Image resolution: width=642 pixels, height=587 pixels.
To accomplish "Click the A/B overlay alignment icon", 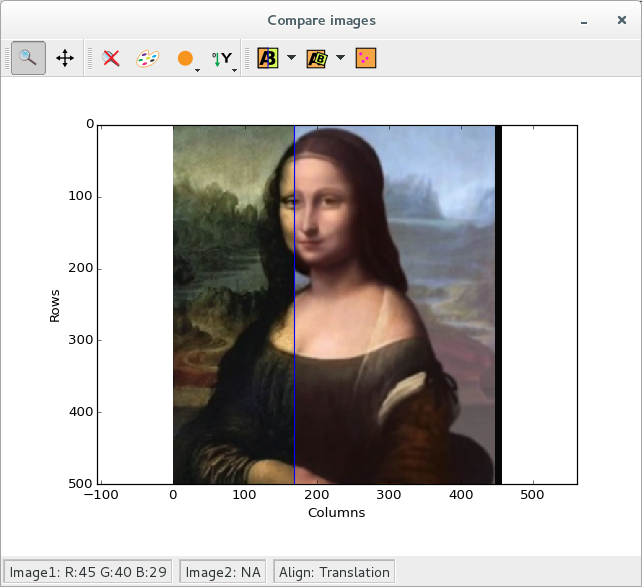I will coord(317,58).
